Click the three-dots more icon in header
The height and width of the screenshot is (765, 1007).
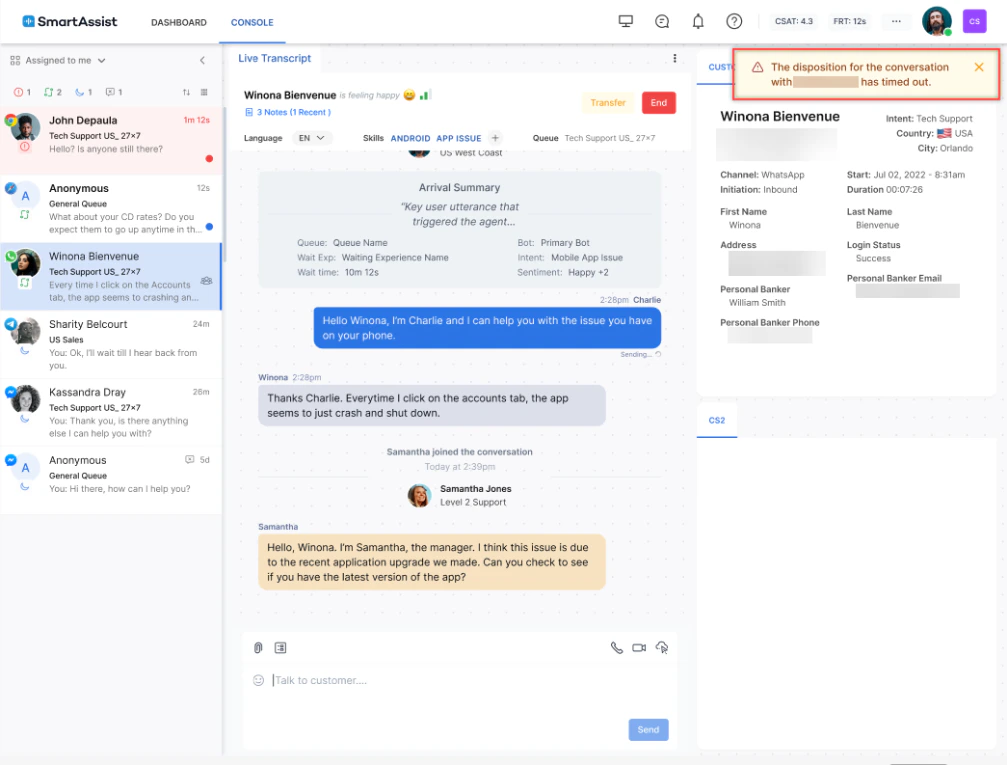coord(896,21)
